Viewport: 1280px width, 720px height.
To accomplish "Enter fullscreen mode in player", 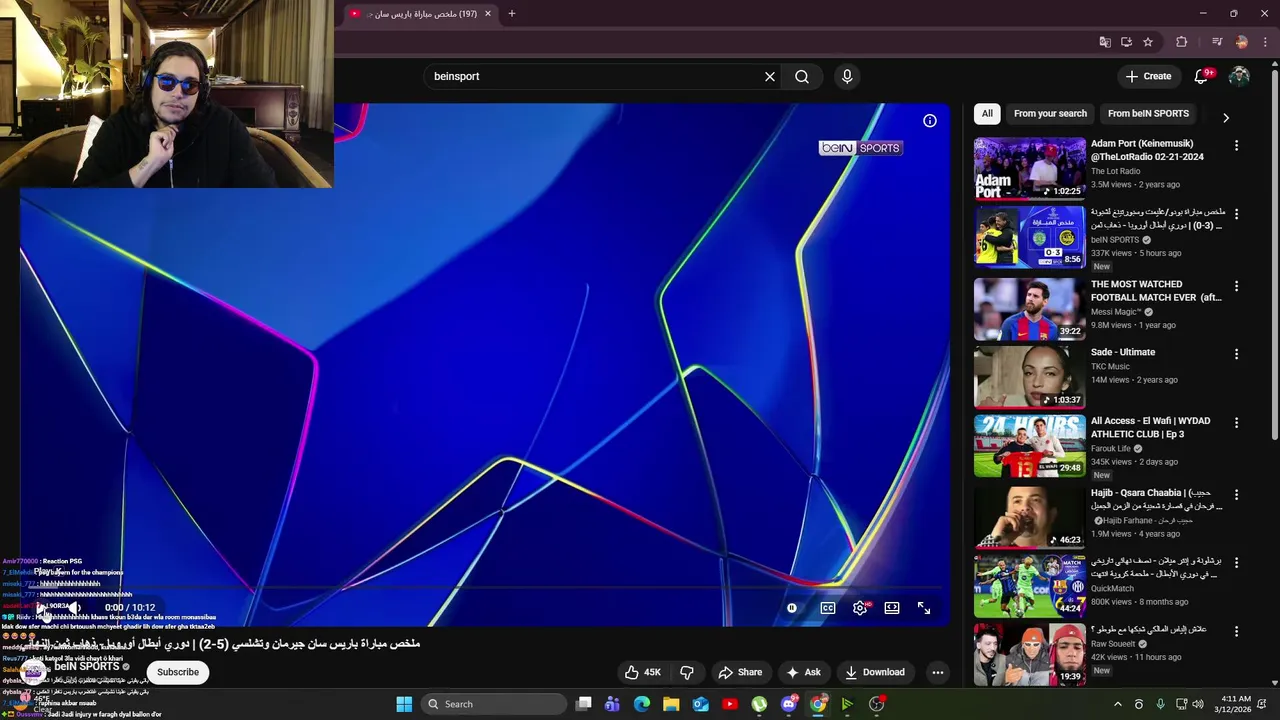I will tap(924, 608).
